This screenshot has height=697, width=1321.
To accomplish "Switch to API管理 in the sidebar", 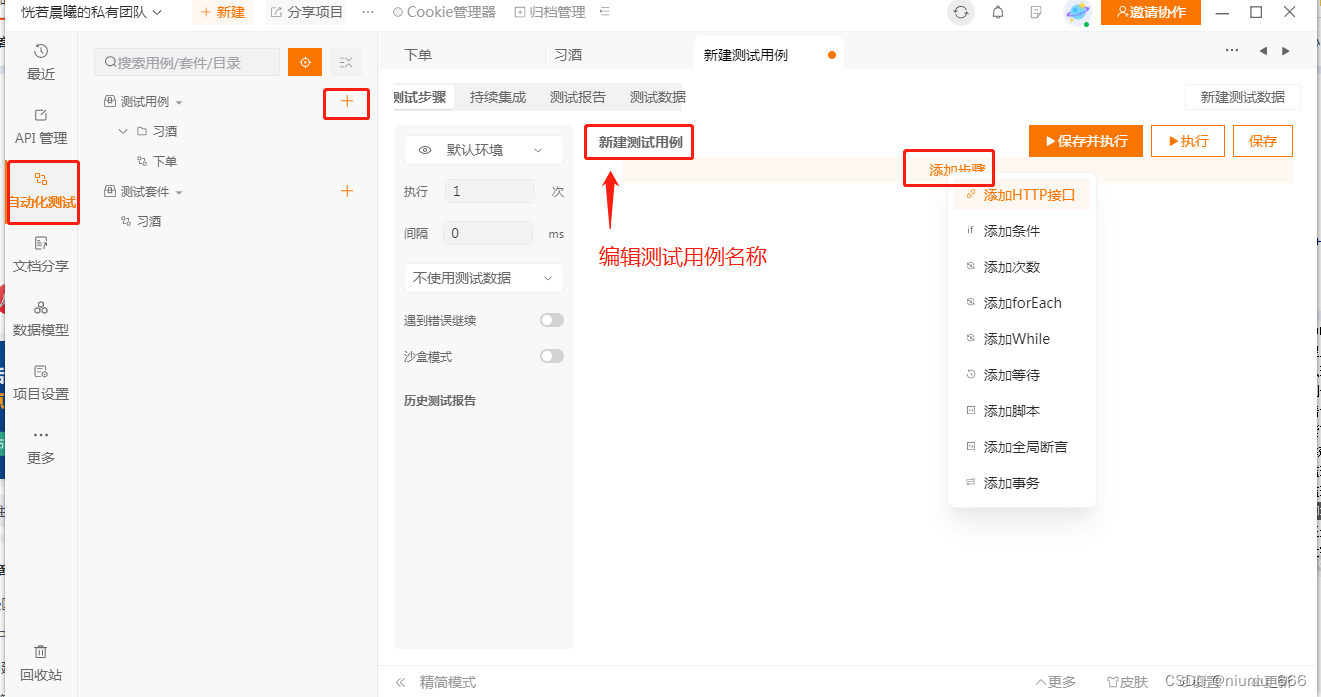I will tap(41, 125).
